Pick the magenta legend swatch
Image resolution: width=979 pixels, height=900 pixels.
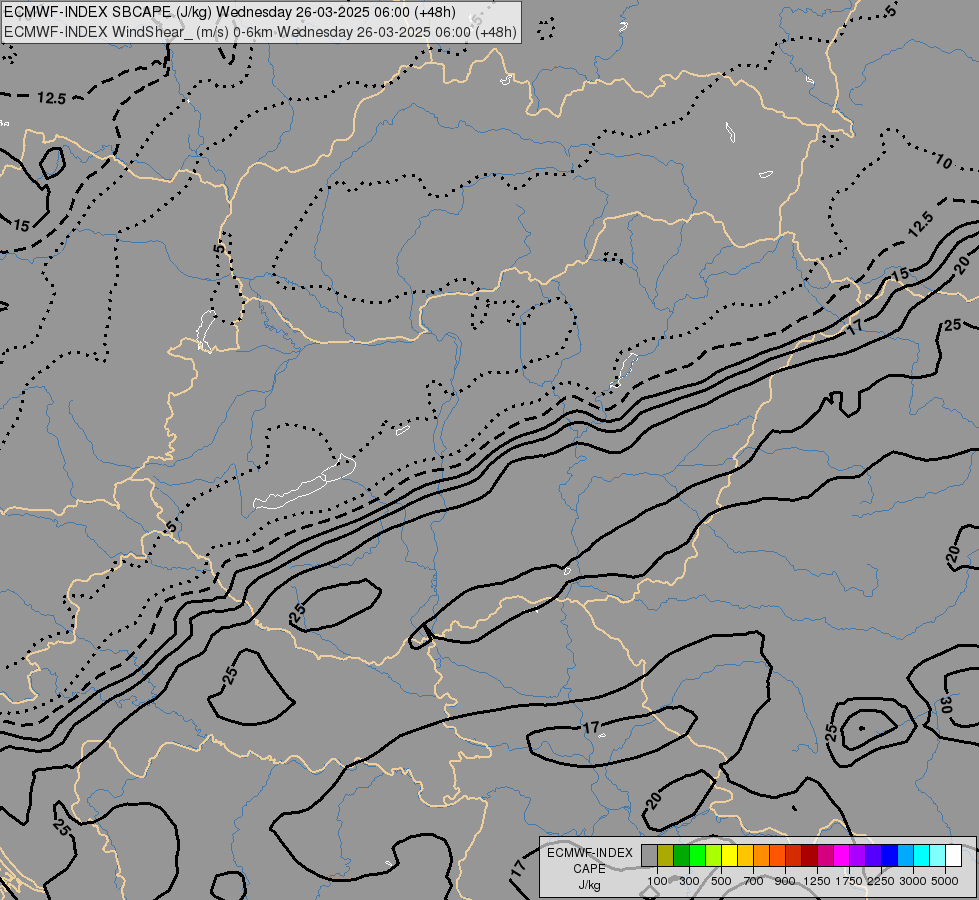tap(841, 856)
